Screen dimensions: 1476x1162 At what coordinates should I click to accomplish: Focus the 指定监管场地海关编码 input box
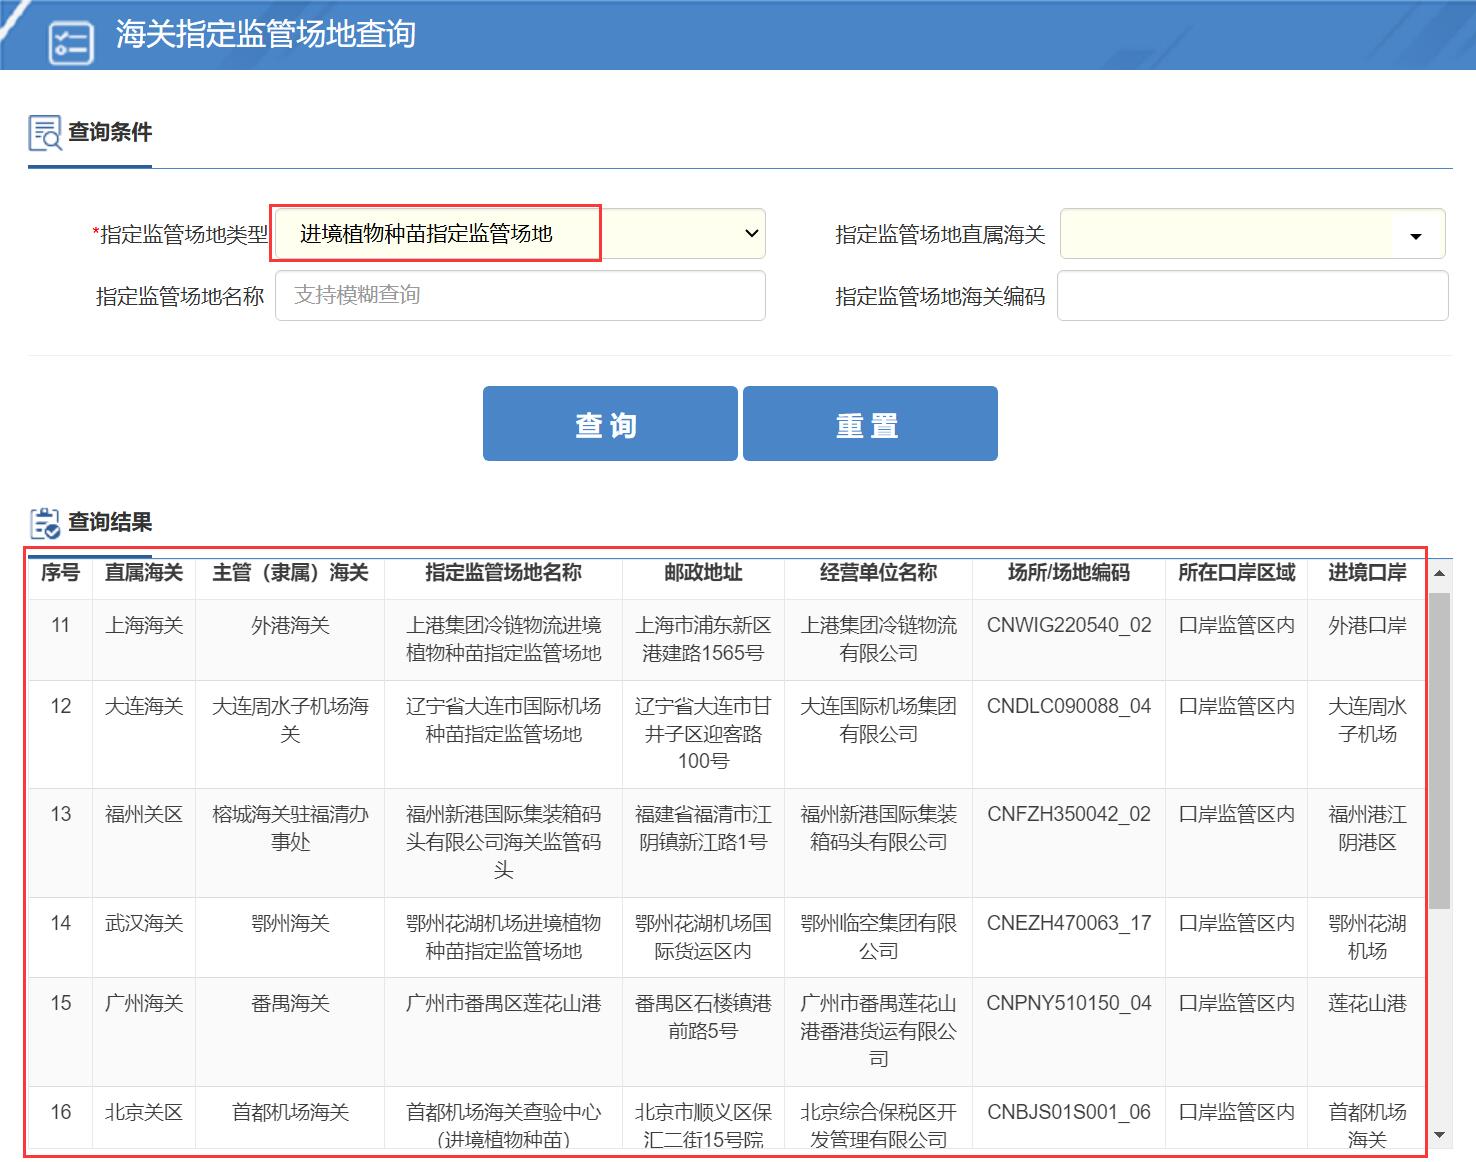coord(1252,296)
